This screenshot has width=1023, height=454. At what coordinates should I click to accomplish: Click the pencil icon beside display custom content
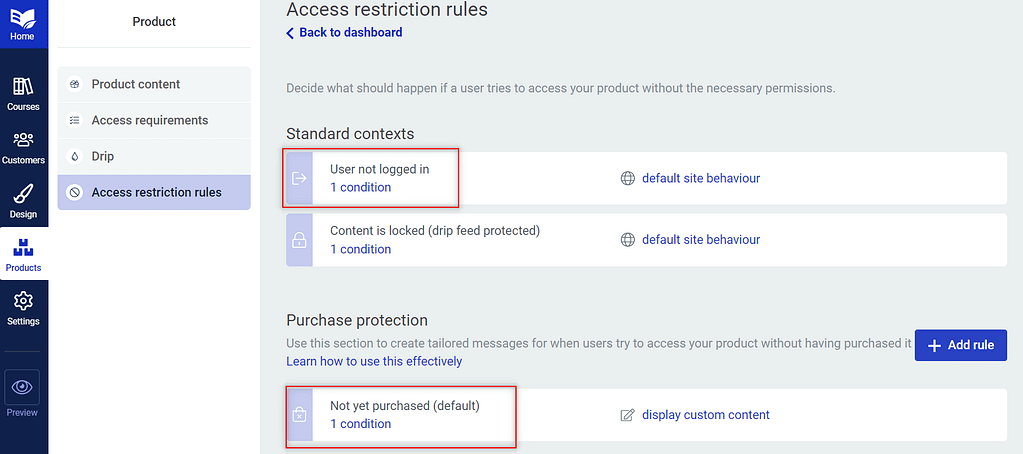pyautogui.click(x=627, y=415)
